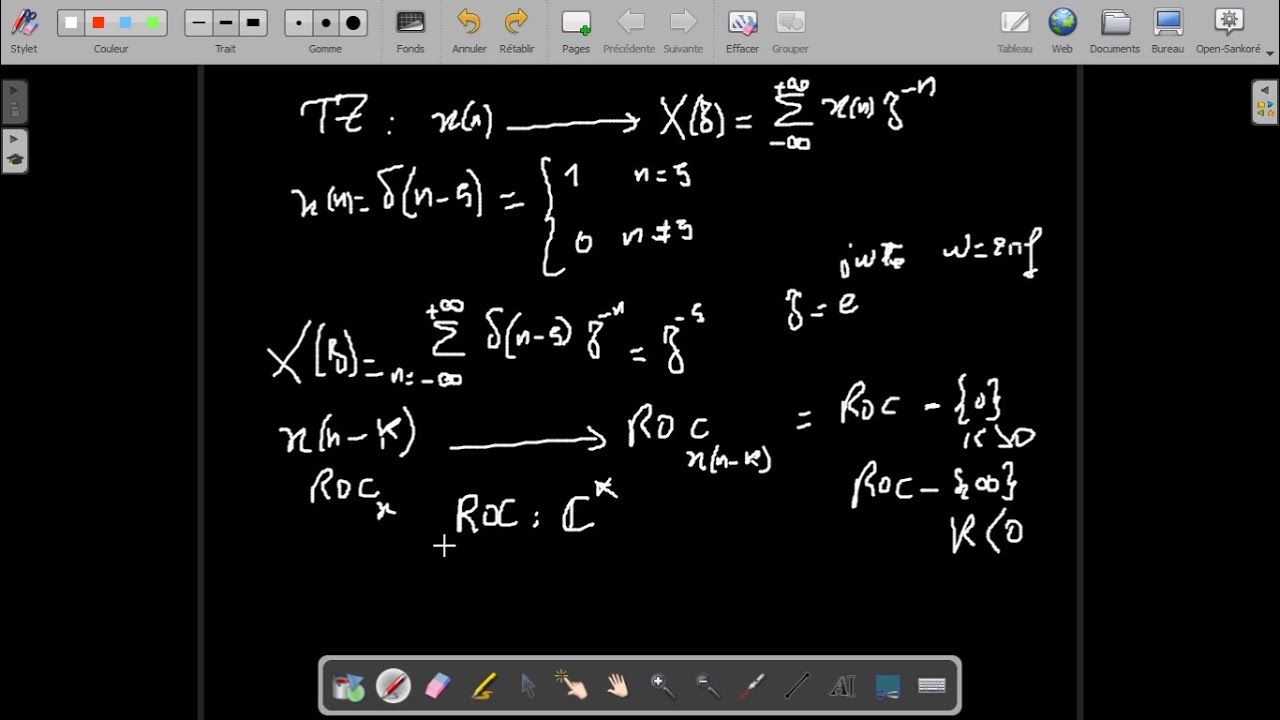This screenshot has width=1280, height=720.
Task: Select the white pen color
Action: pyautogui.click(x=71, y=22)
